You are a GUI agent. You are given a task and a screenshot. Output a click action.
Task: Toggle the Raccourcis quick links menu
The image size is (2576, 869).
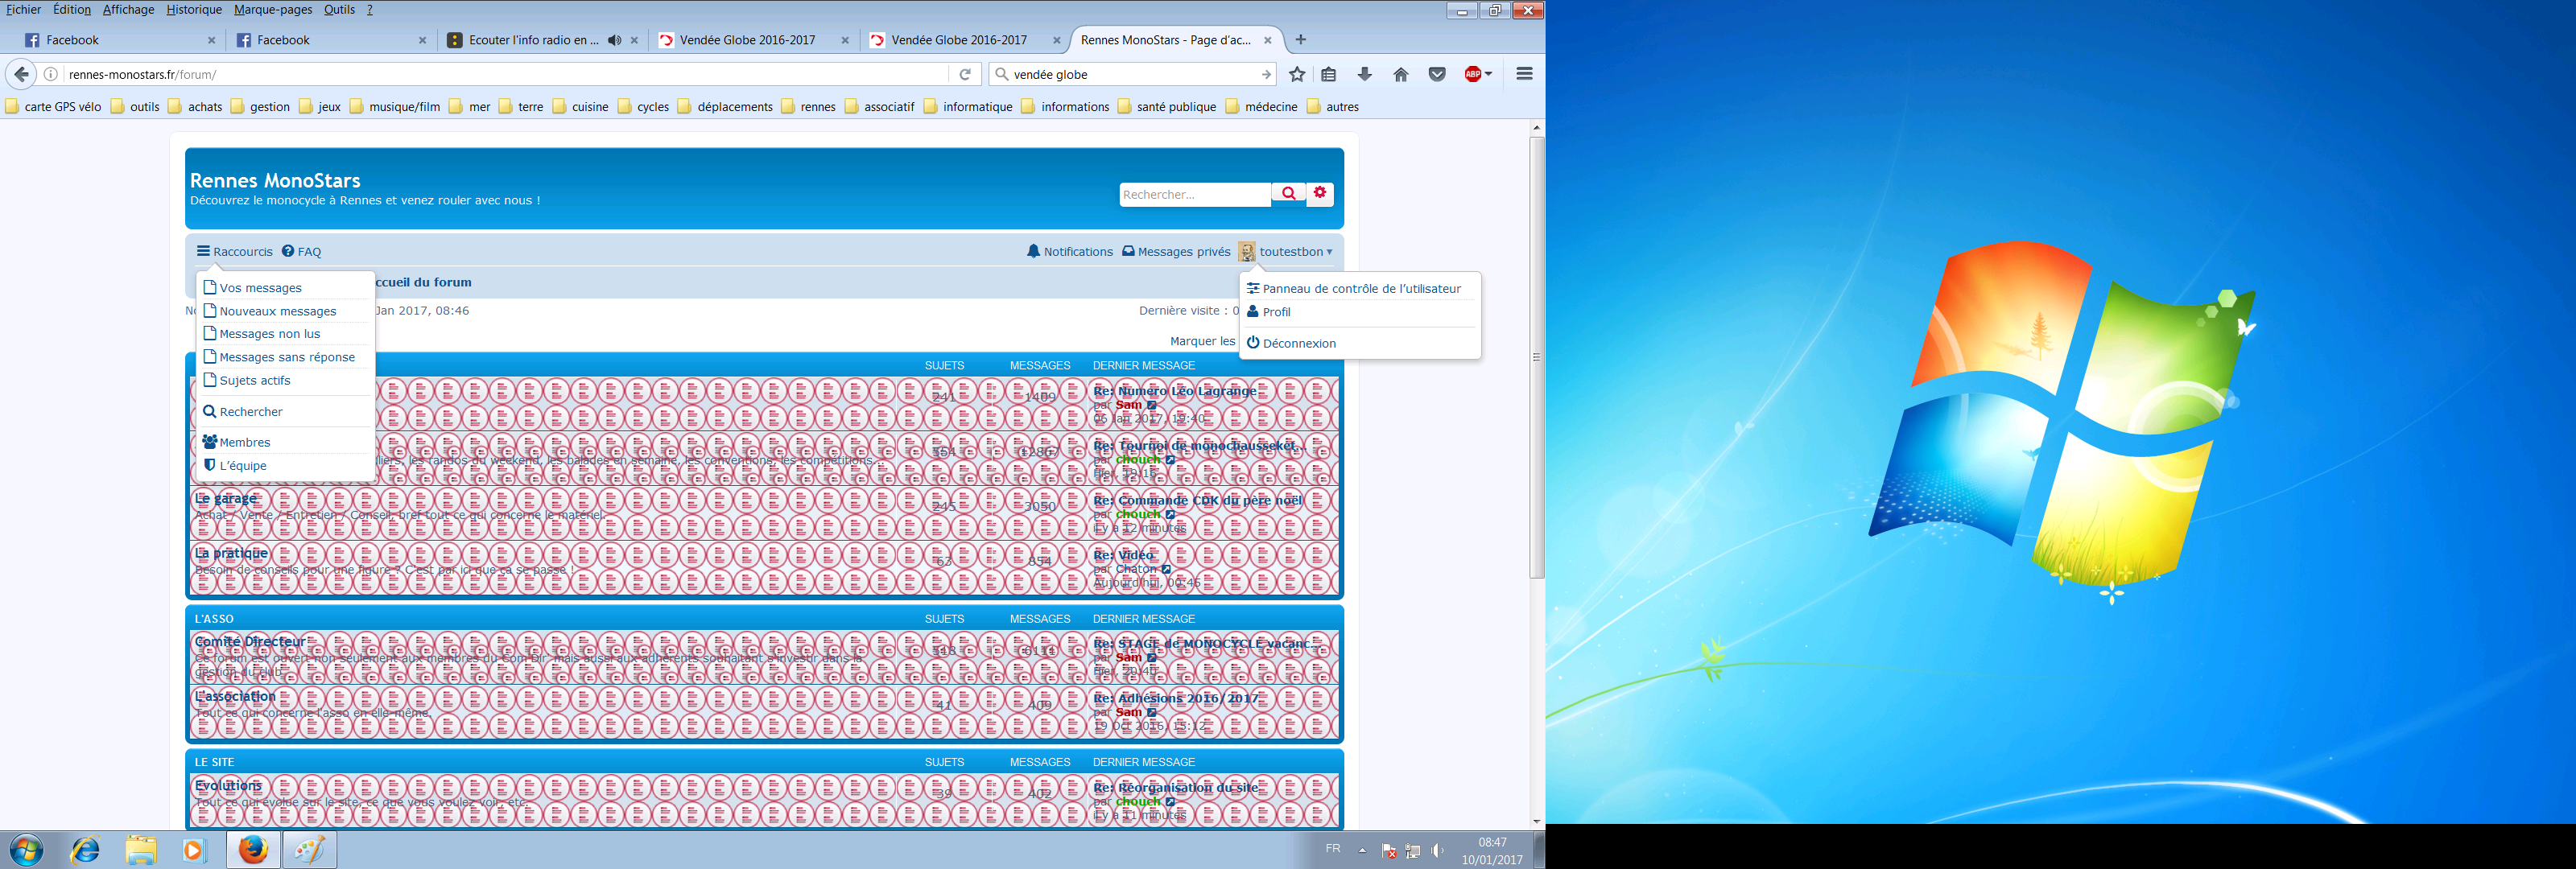click(234, 252)
